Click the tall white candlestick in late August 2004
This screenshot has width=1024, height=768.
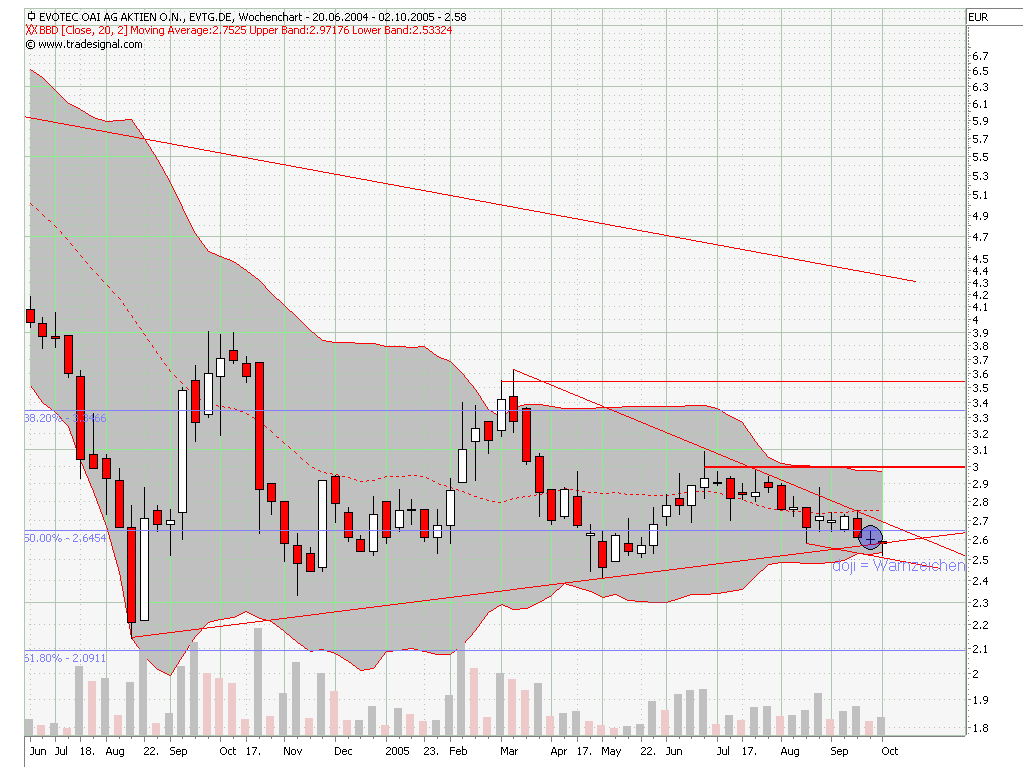click(x=144, y=568)
